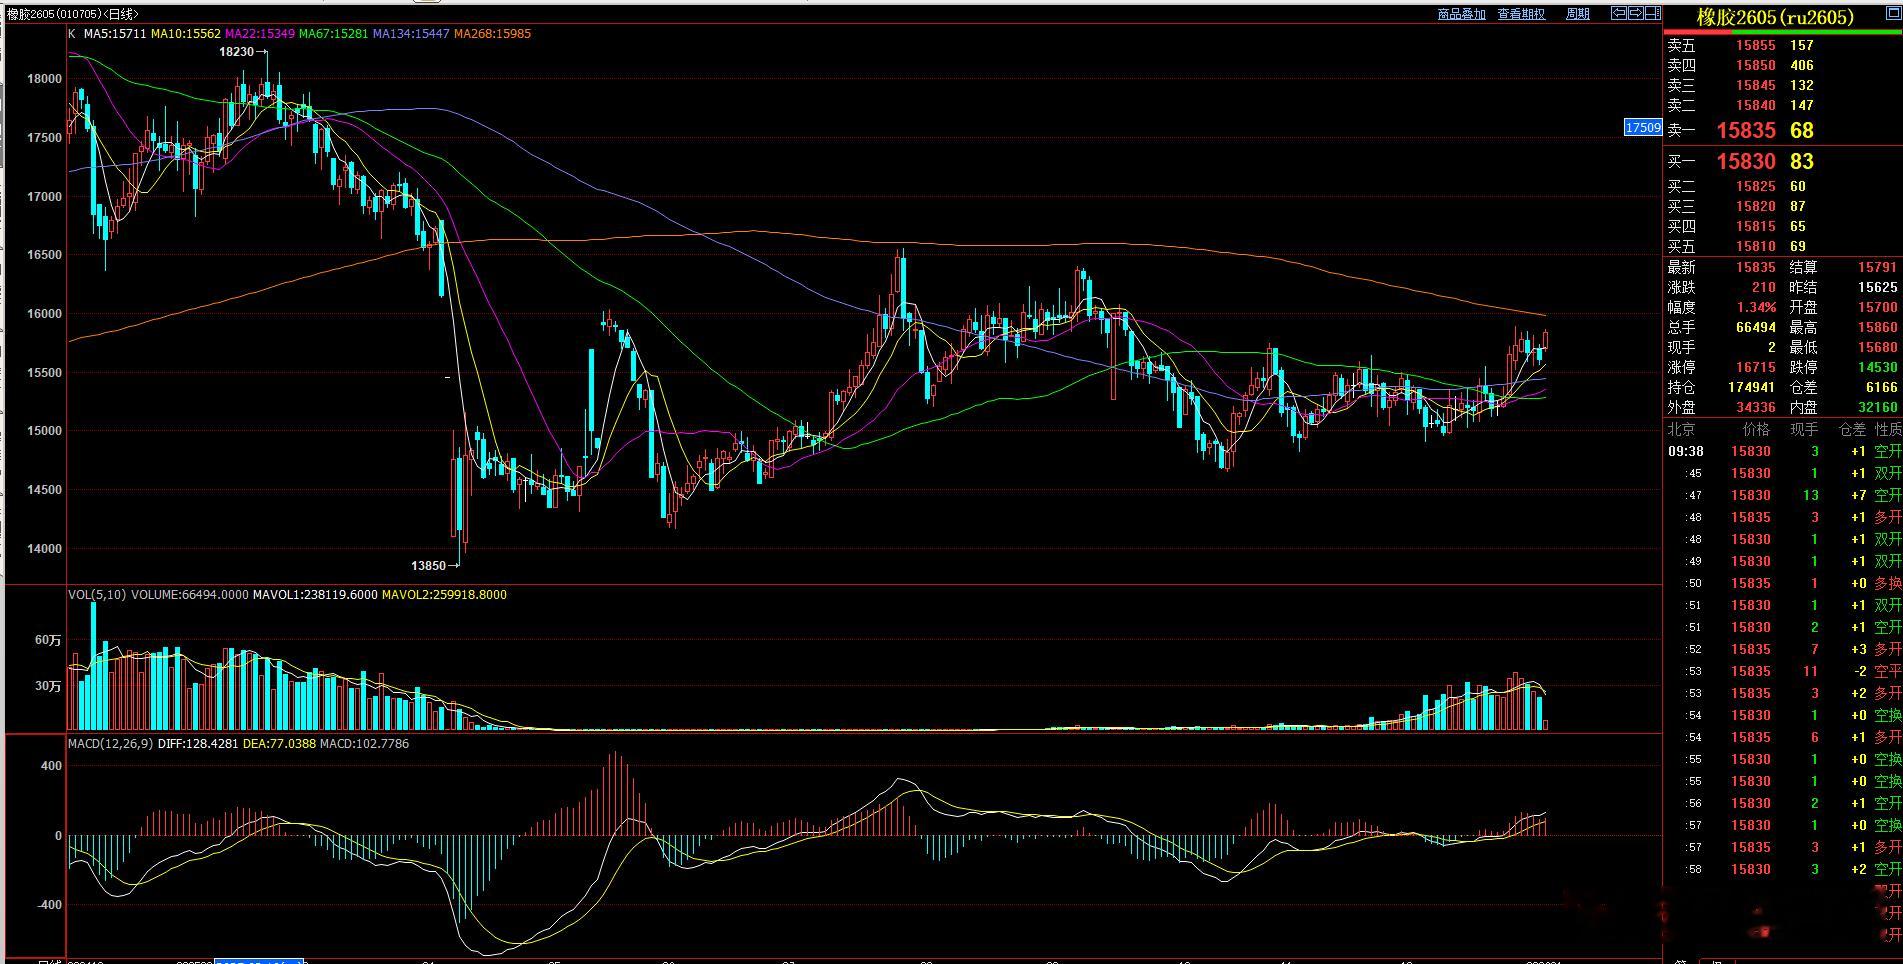Click the 外盘 34336 value

pyautogui.click(x=1756, y=407)
